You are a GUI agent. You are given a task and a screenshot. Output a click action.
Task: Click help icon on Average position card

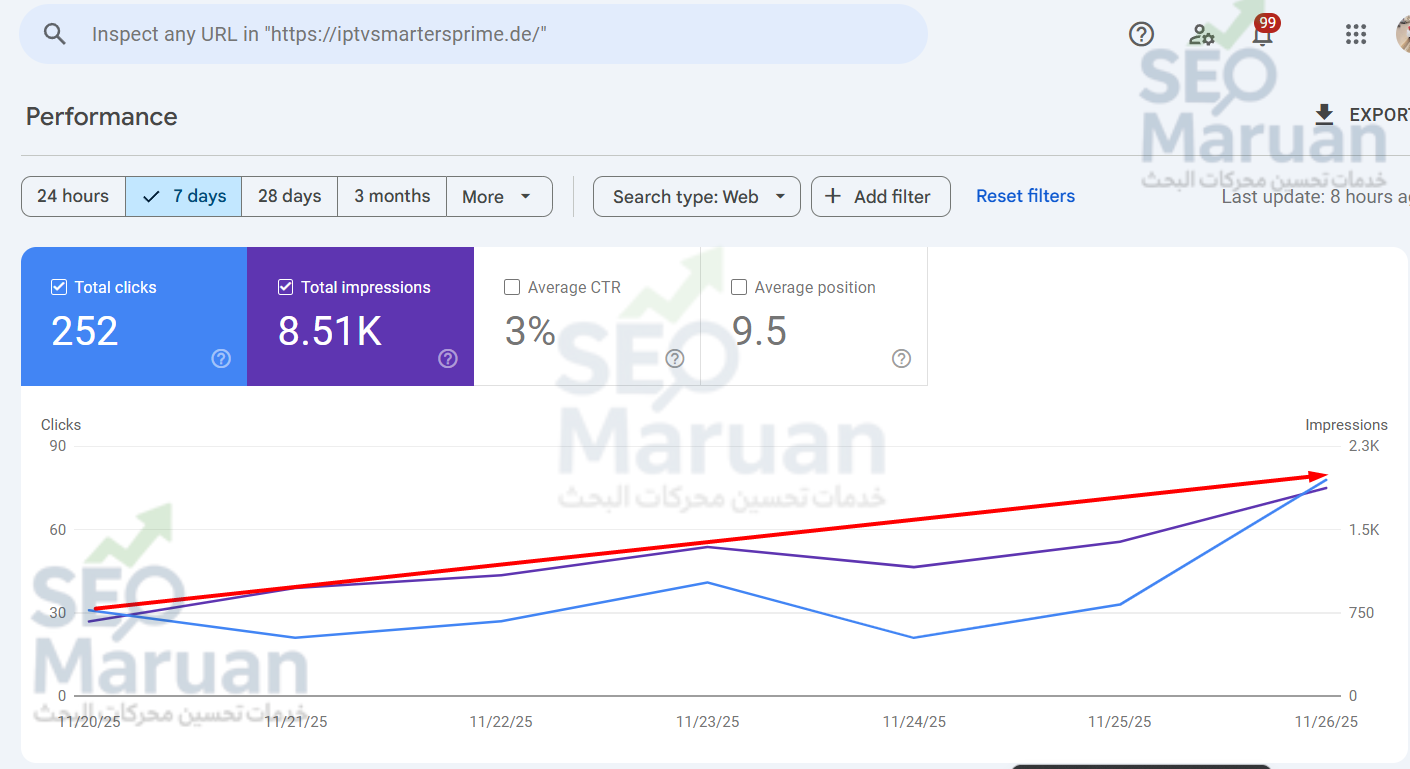click(x=902, y=358)
